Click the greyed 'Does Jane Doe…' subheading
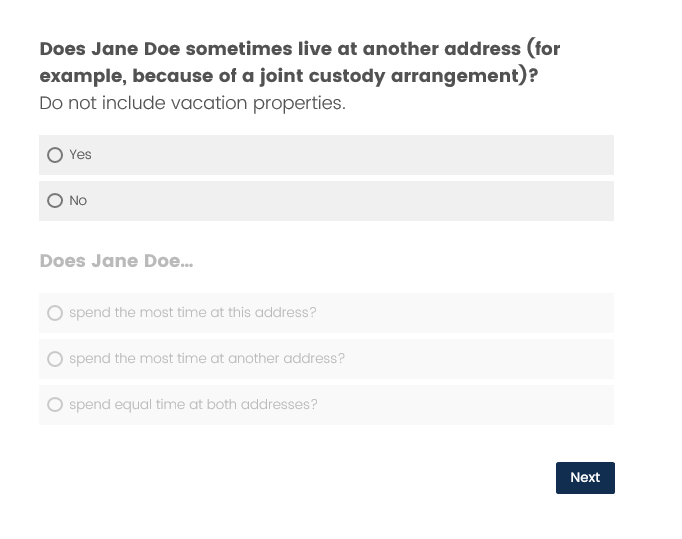The image size is (682, 539). coord(116,261)
